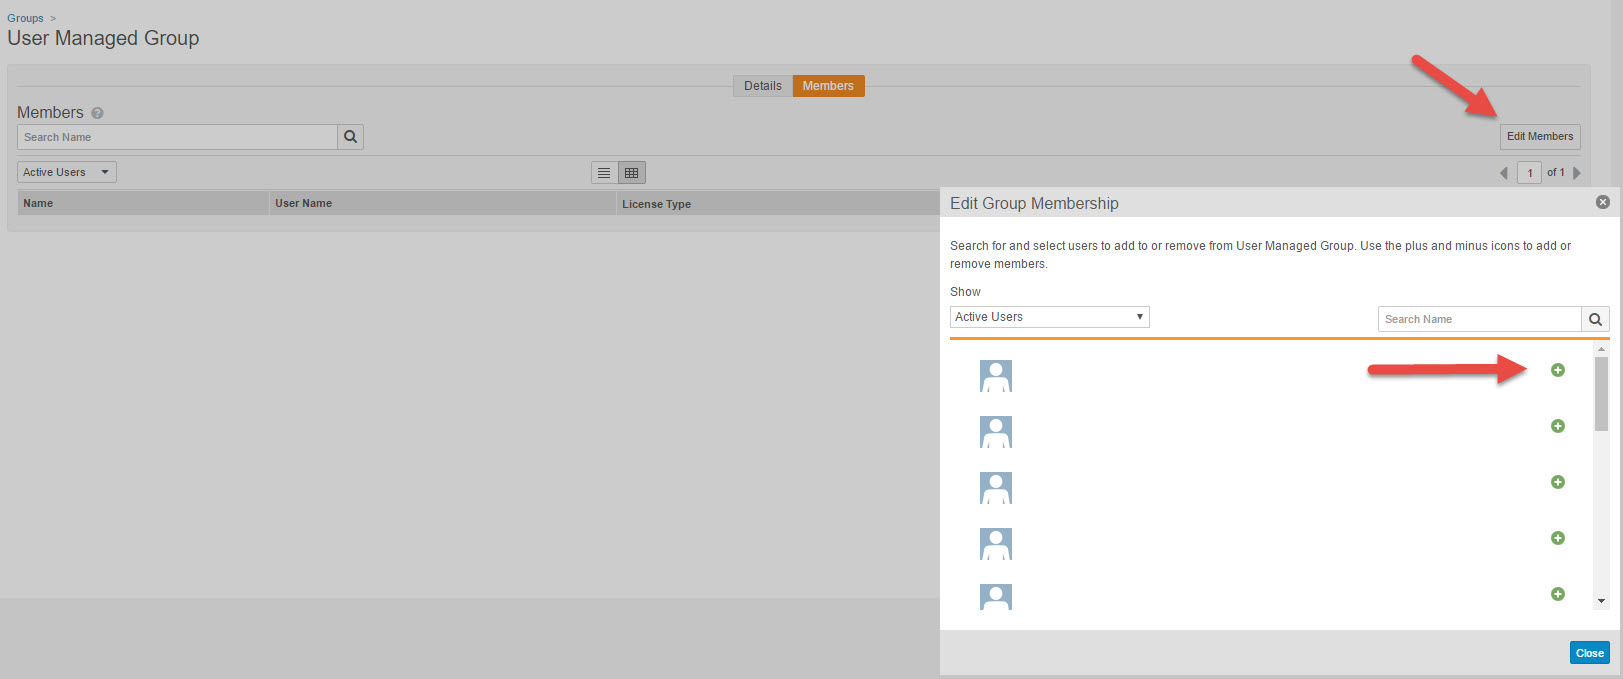The width and height of the screenshot is (1623, 679).
Task: Select the Members tab
Action: [828, 86]
